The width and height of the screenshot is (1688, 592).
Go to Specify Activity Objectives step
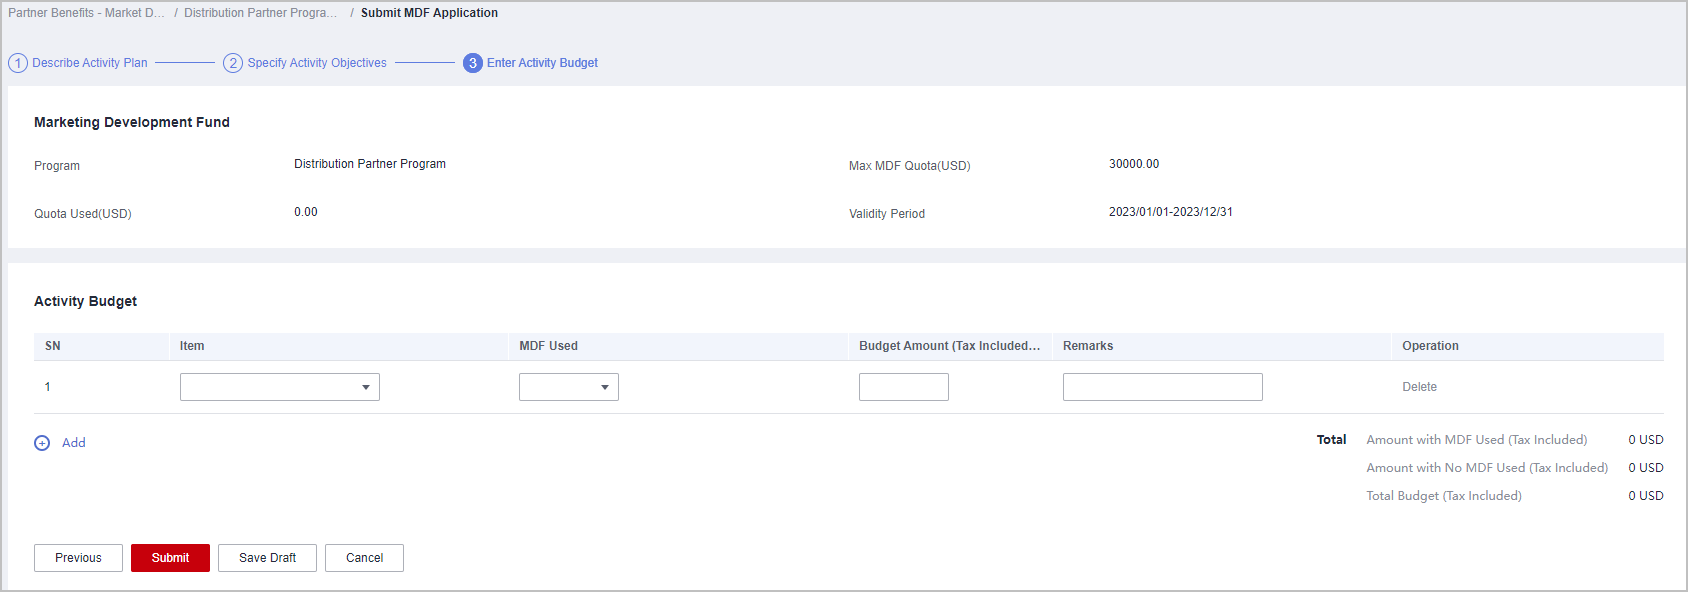click(317, 63)
